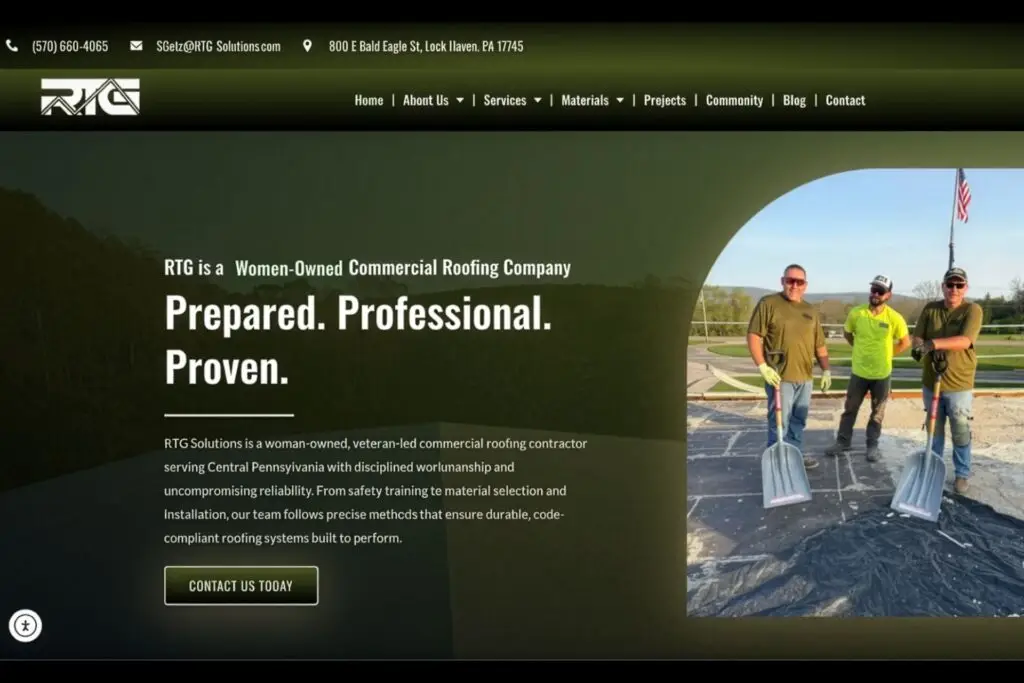Click the About Us menu label

click(x=425, y=101)
